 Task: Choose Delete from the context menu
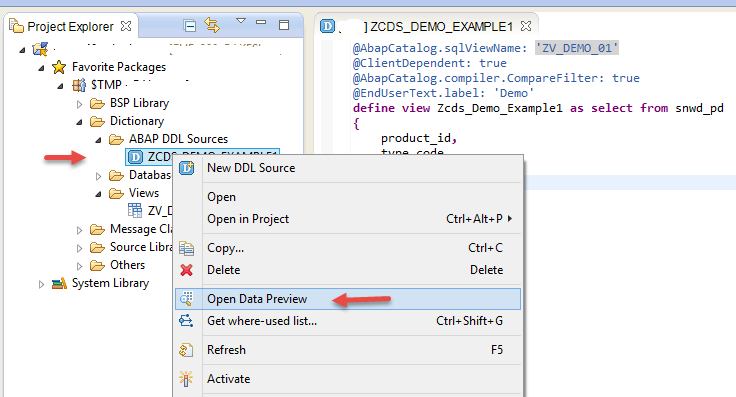(347, 270)
